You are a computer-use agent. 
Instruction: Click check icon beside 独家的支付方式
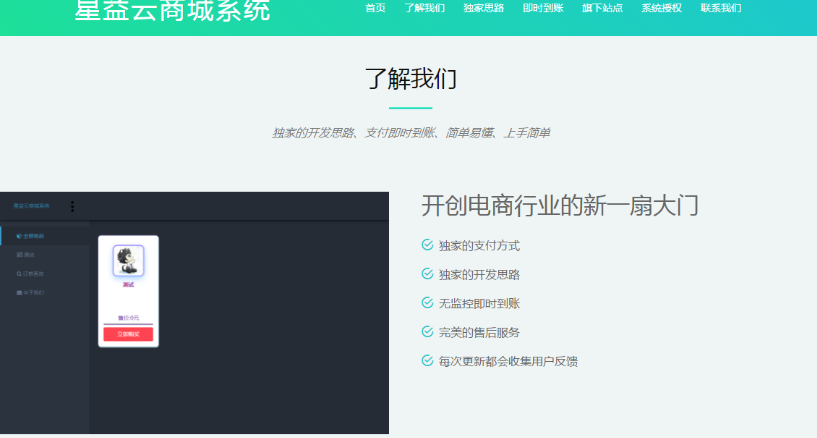point(427,245)
